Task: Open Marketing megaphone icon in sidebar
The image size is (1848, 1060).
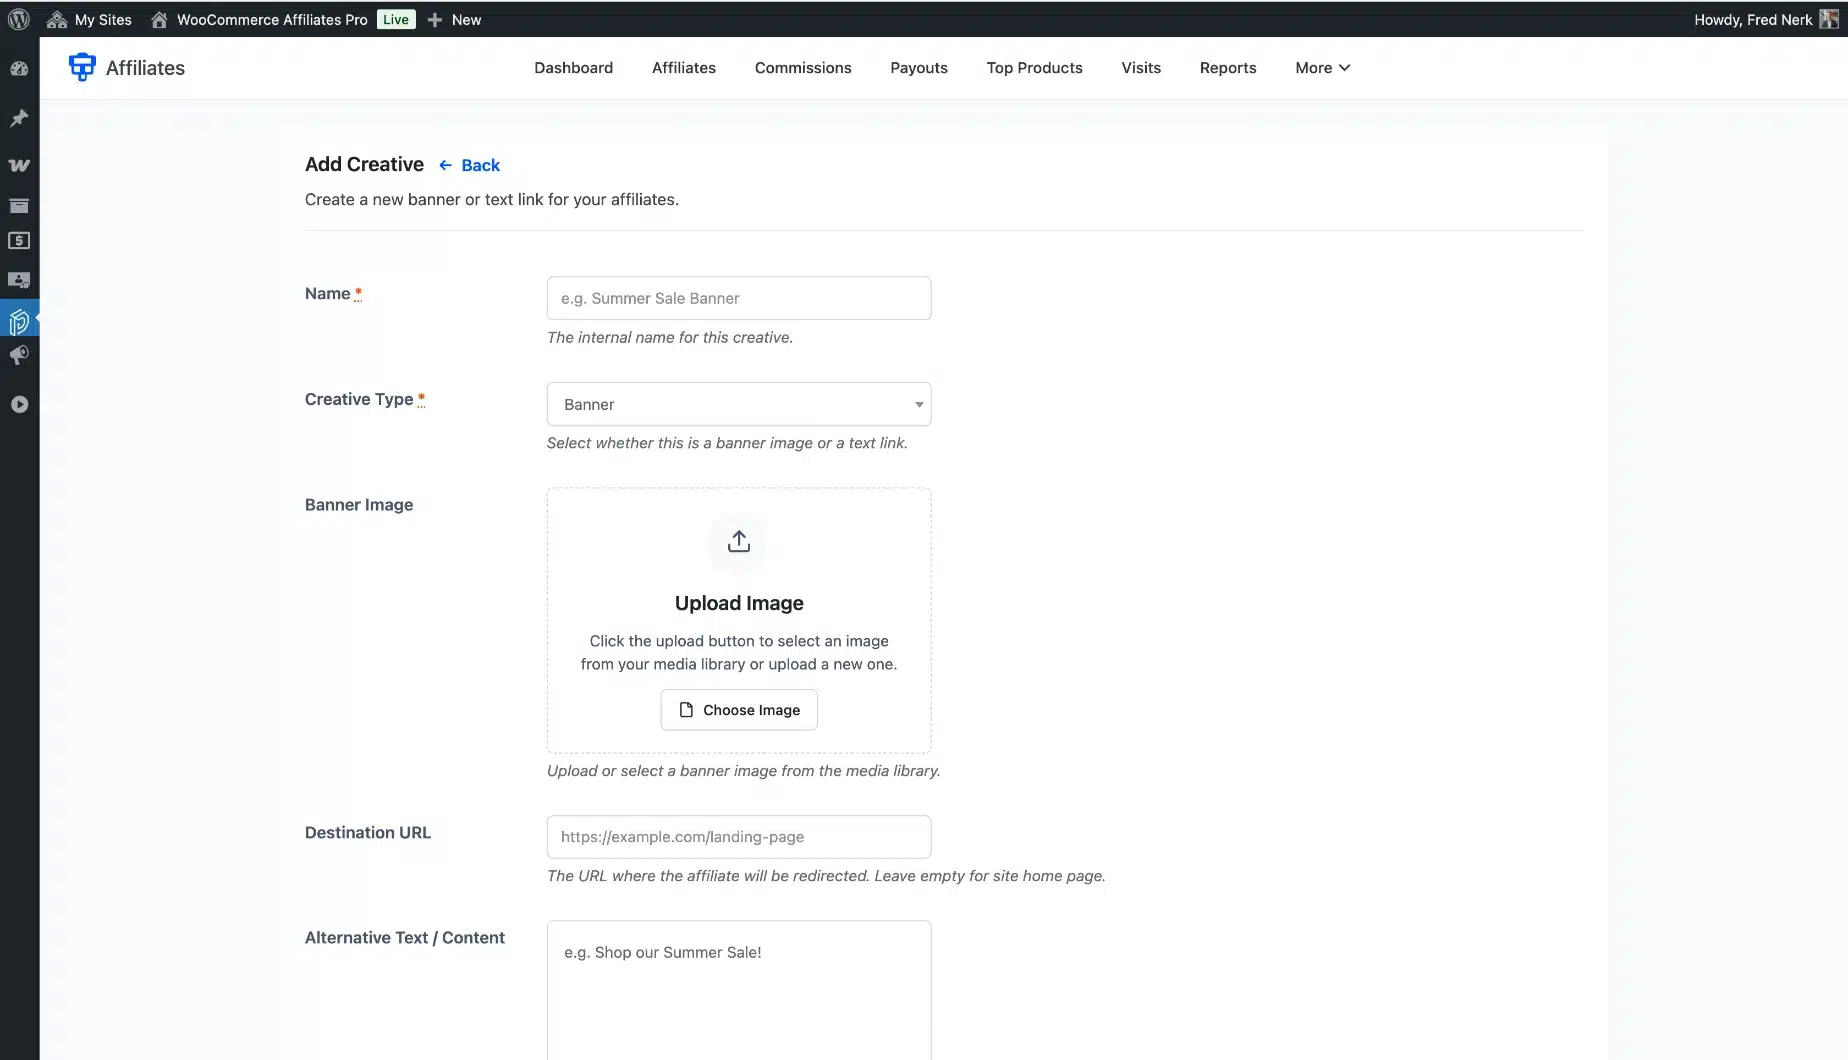Action: coord(19,356)
